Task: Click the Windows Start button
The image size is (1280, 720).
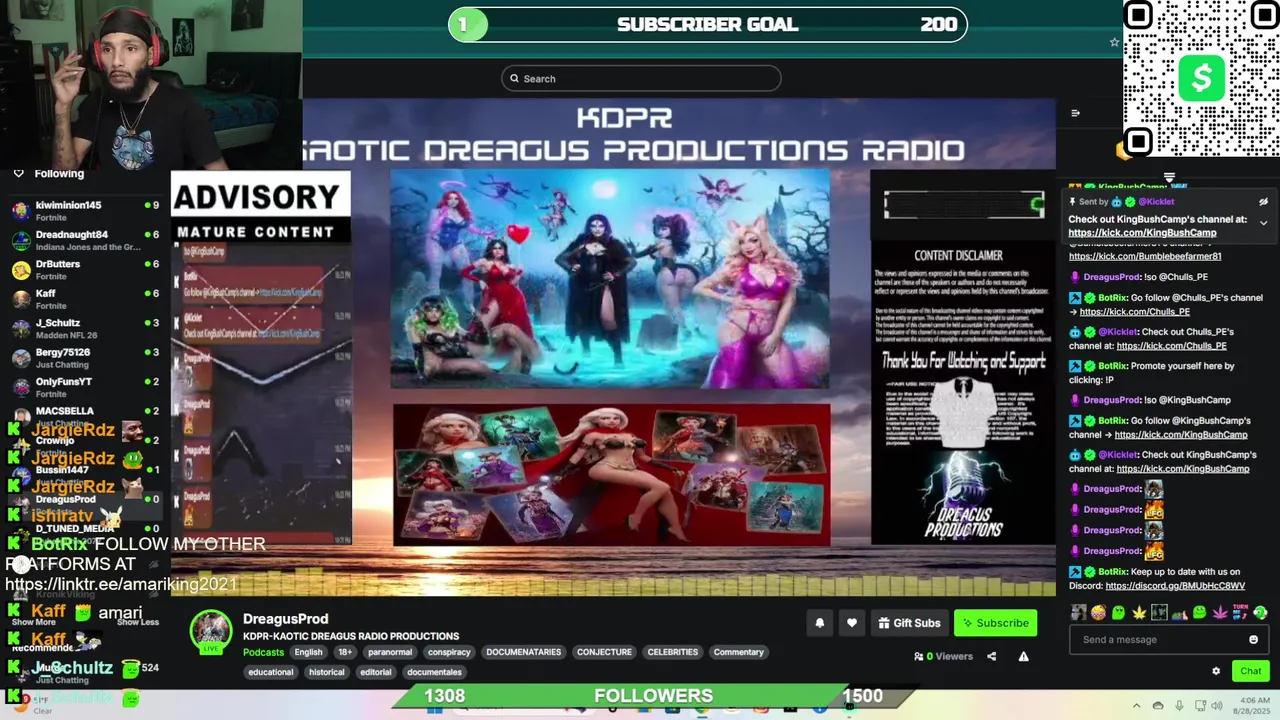Action: [434, 708]
